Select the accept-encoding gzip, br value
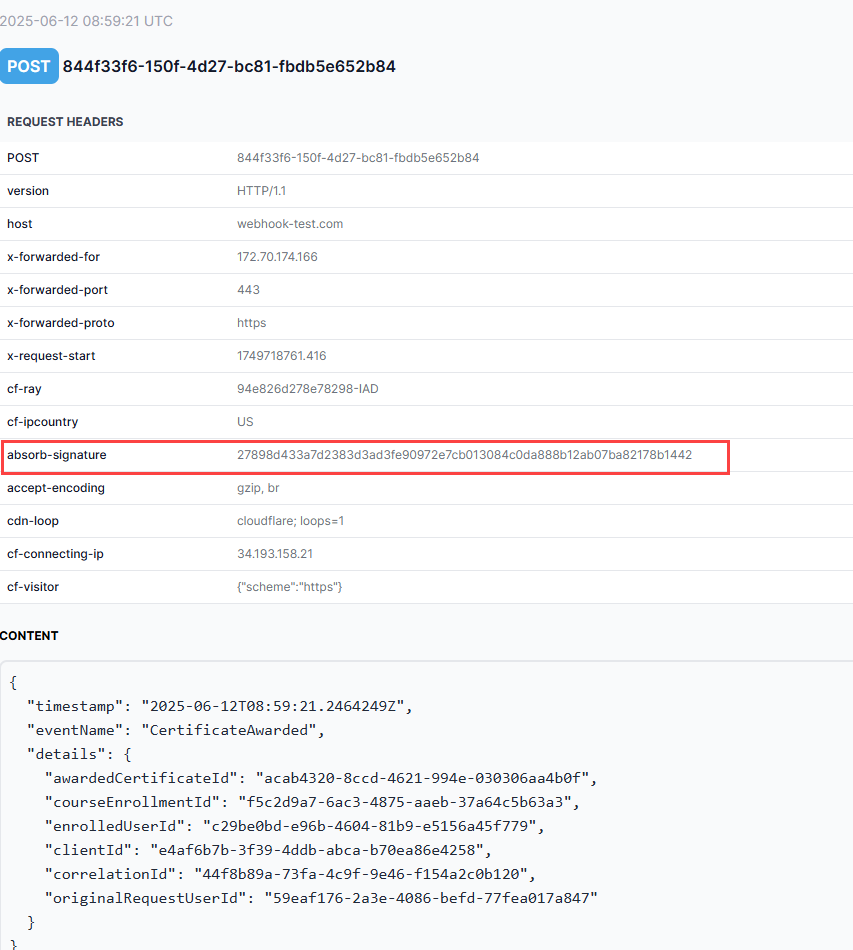The width and height of the screenshot is (853, 950). pyautogui.click(x=256, y=488)
